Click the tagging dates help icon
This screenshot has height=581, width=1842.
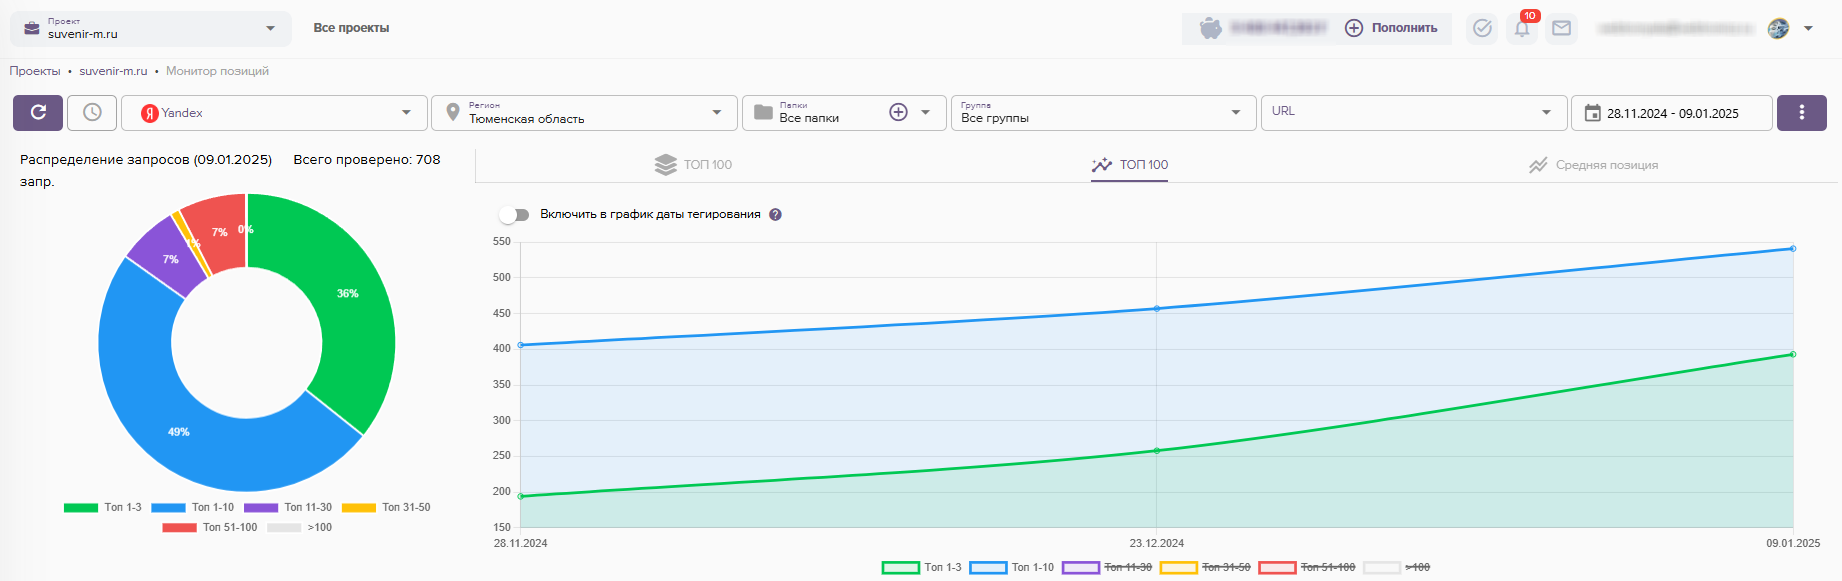[x=775, y=215]
